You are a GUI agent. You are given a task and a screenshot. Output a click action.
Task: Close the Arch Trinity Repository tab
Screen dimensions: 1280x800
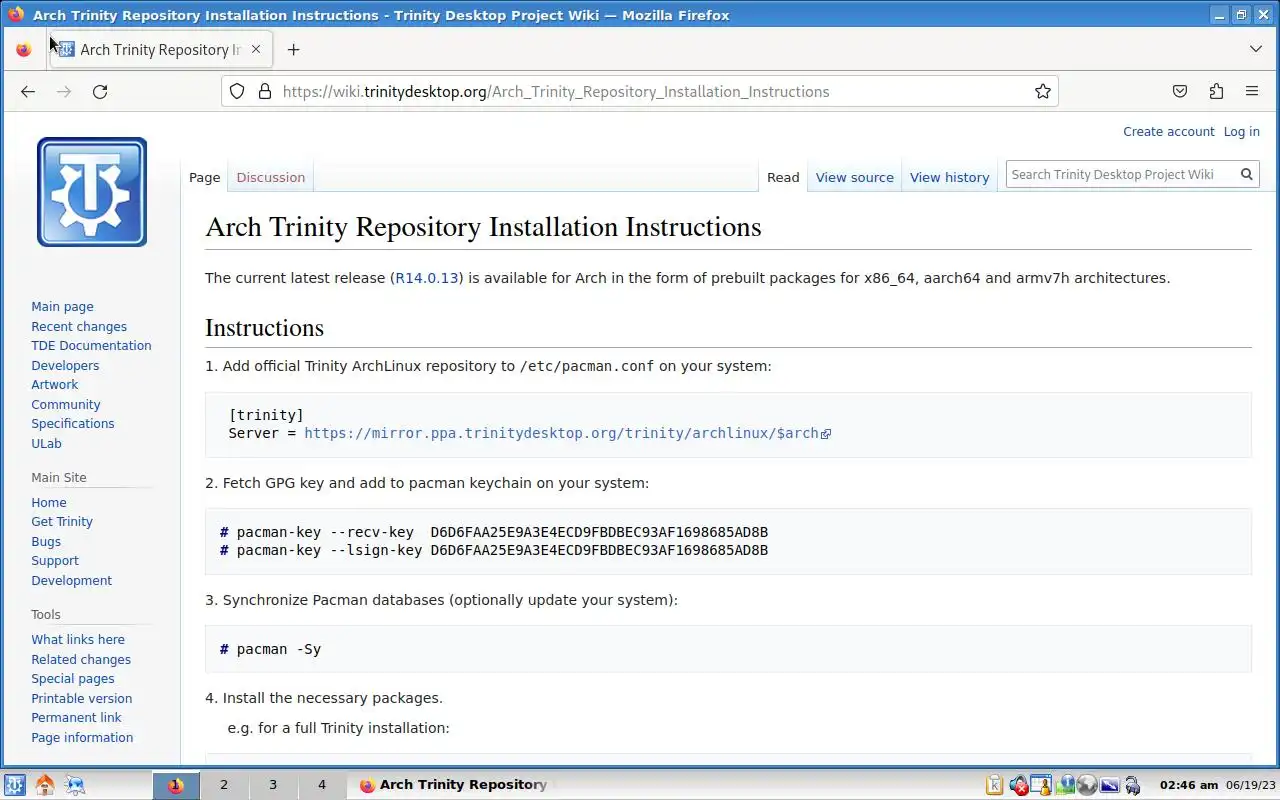[x=256, y=49]
